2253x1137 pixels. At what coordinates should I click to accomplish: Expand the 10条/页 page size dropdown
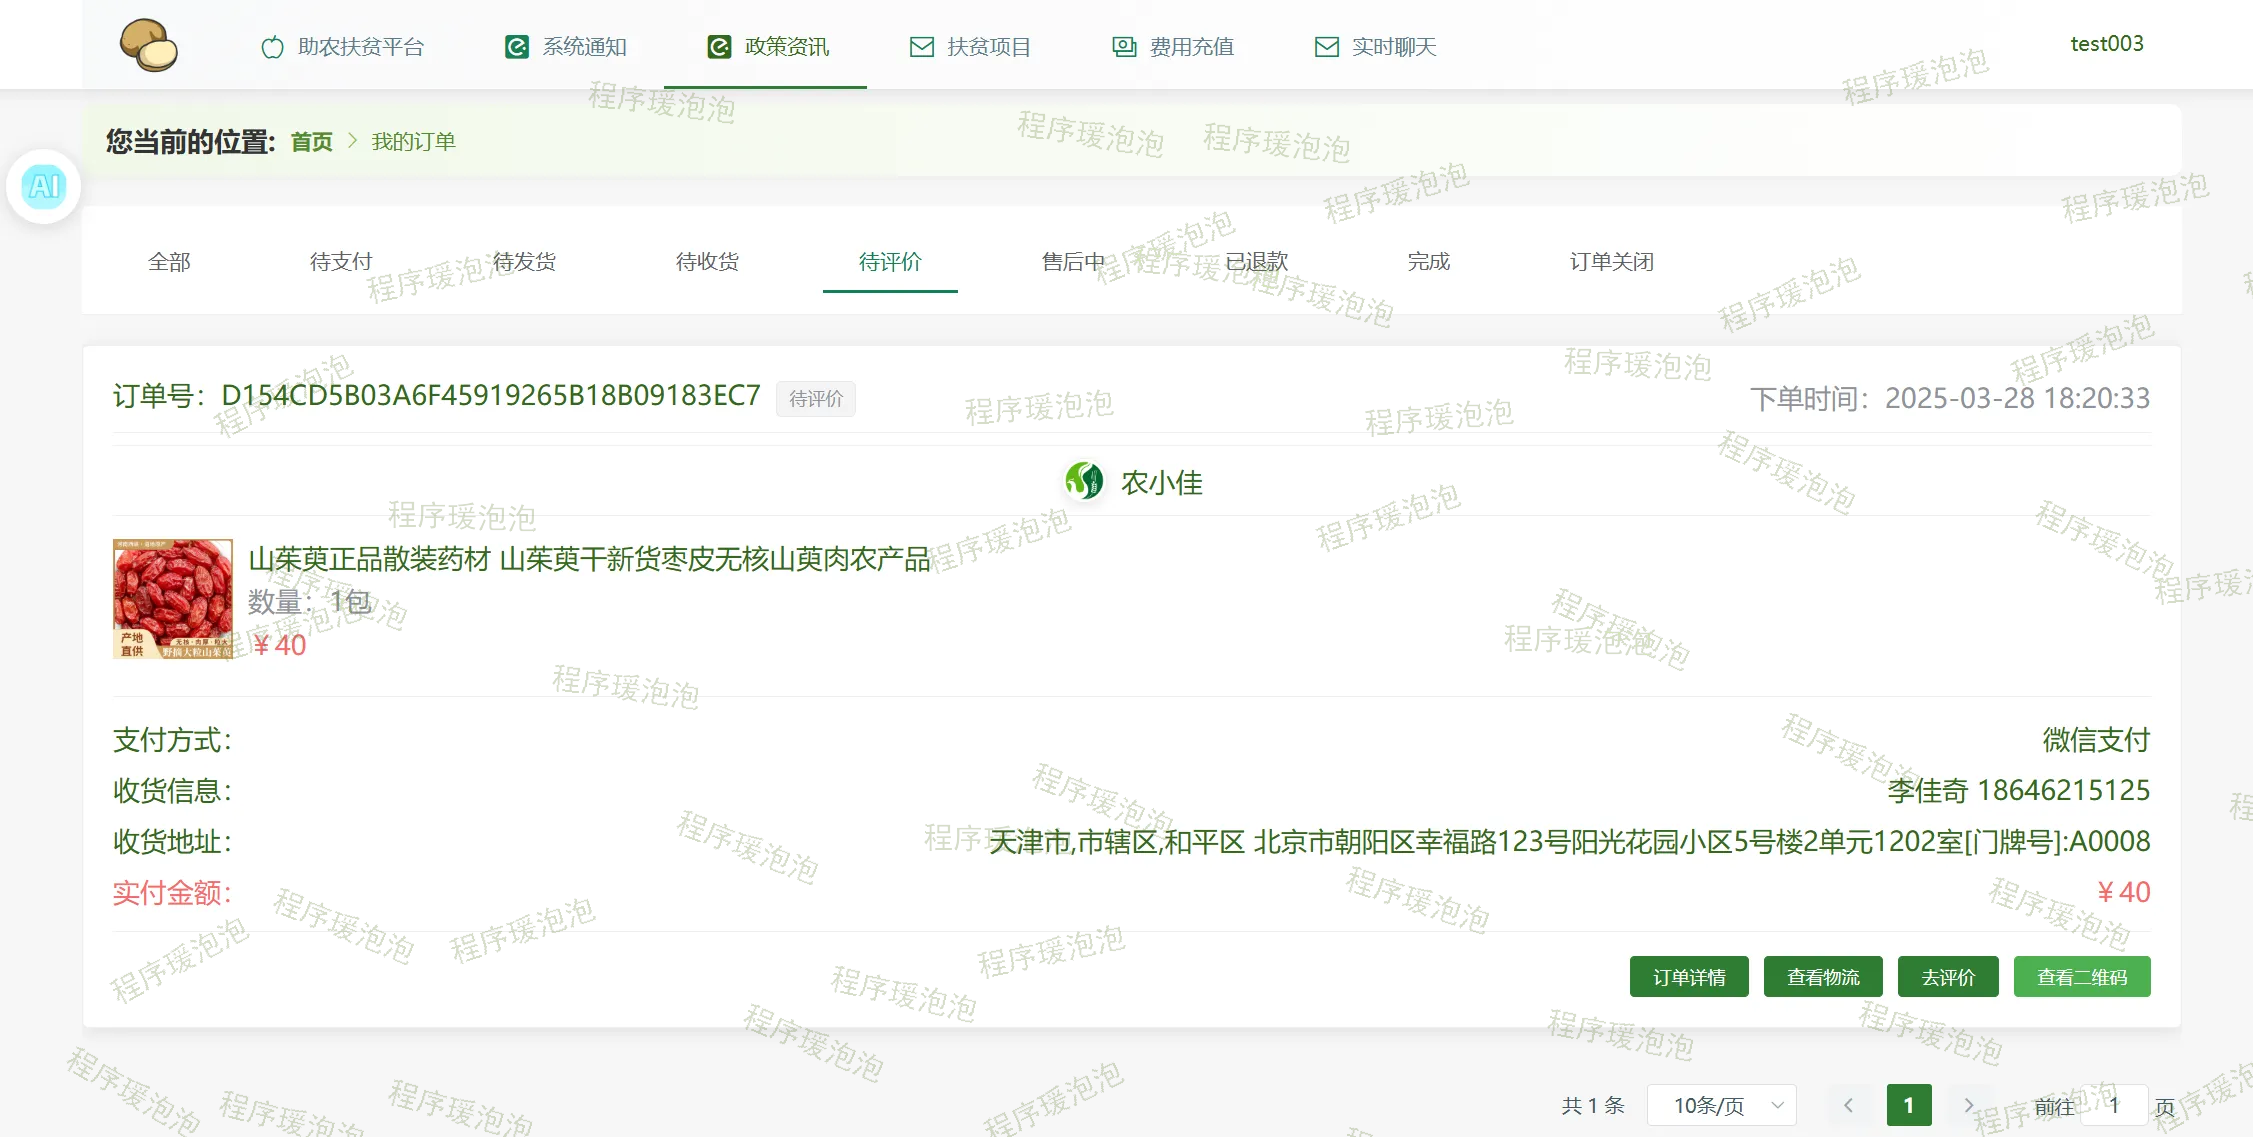1721,1105
